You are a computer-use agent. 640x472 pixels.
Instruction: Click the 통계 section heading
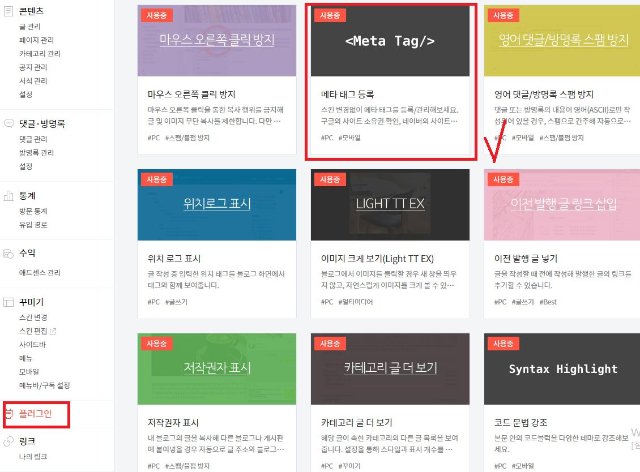point(27,196)
